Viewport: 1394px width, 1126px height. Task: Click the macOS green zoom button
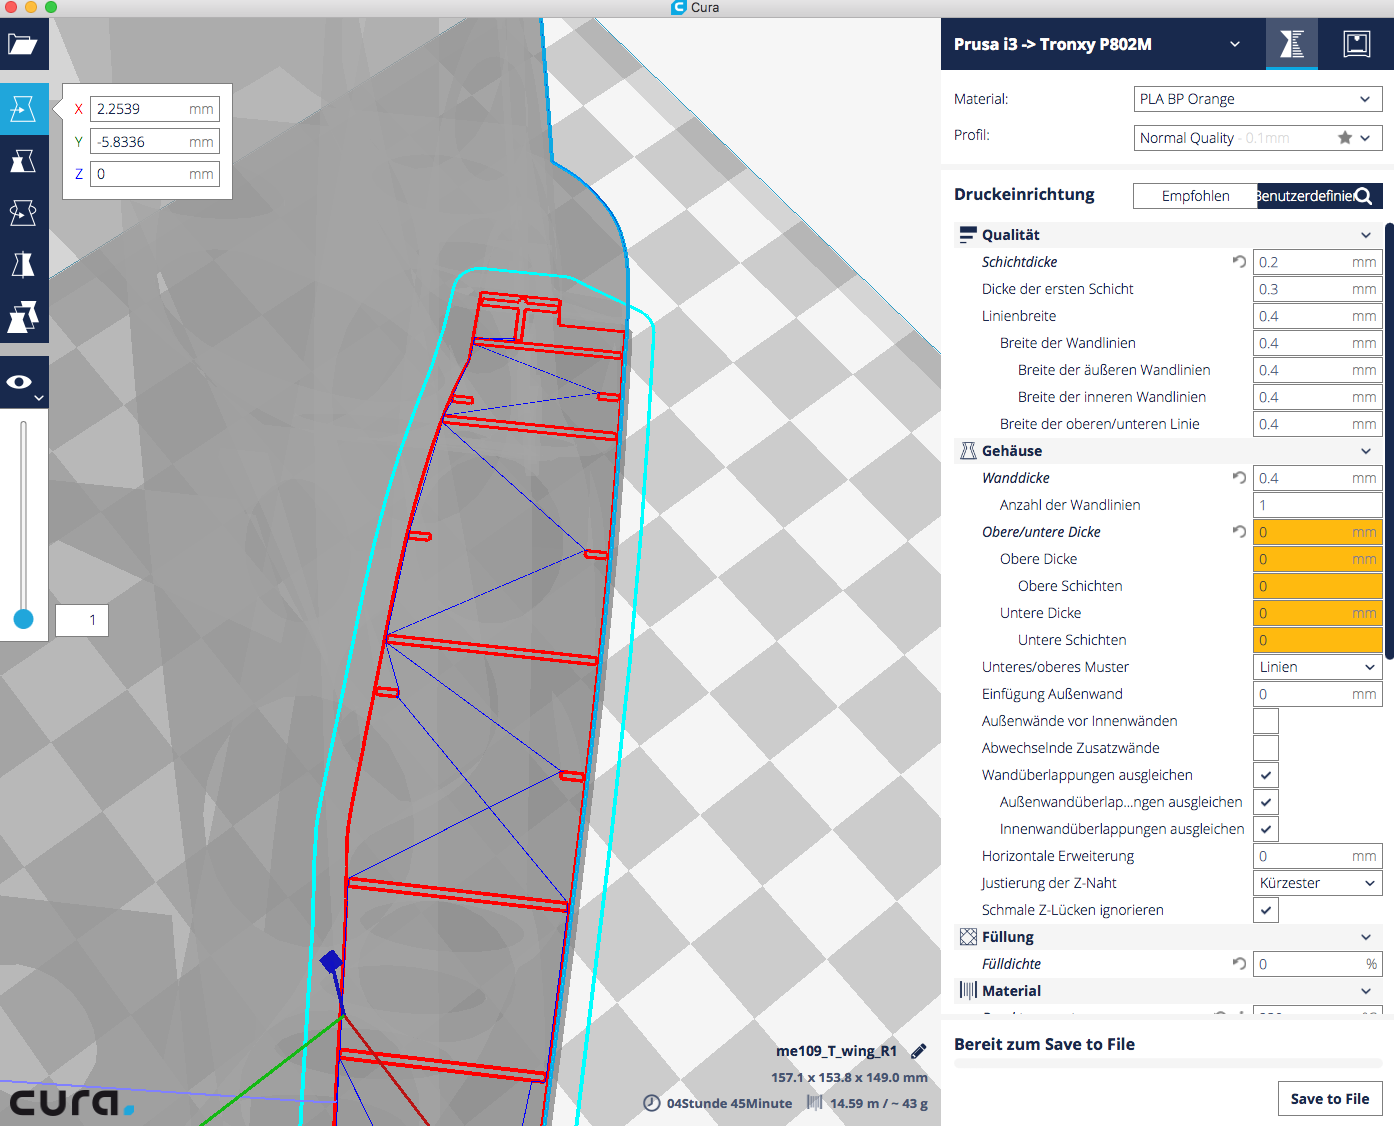pos(51,7)
